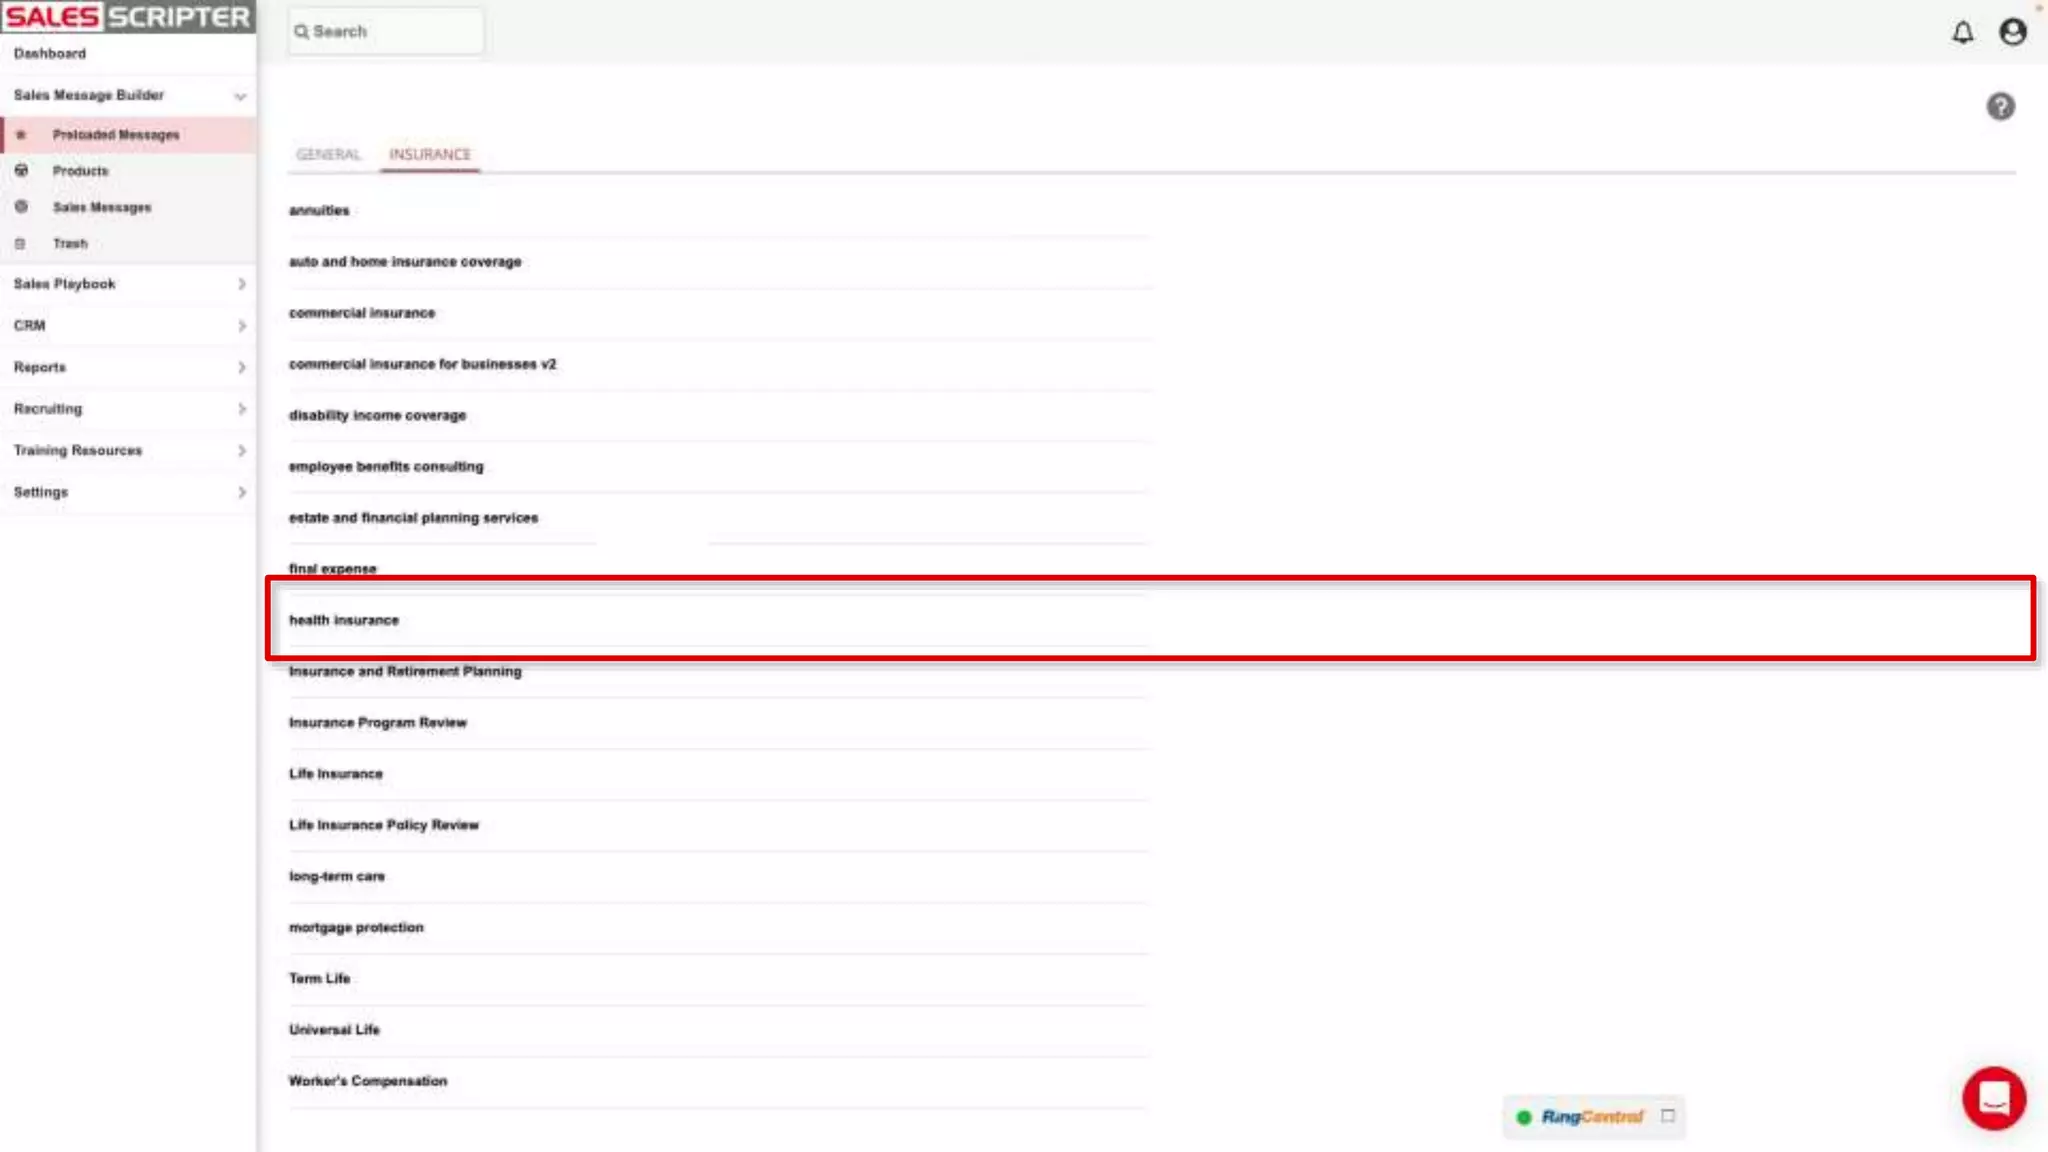Click the notification bell icon
This screenshot has height=1152, width=2048.
1962,33
